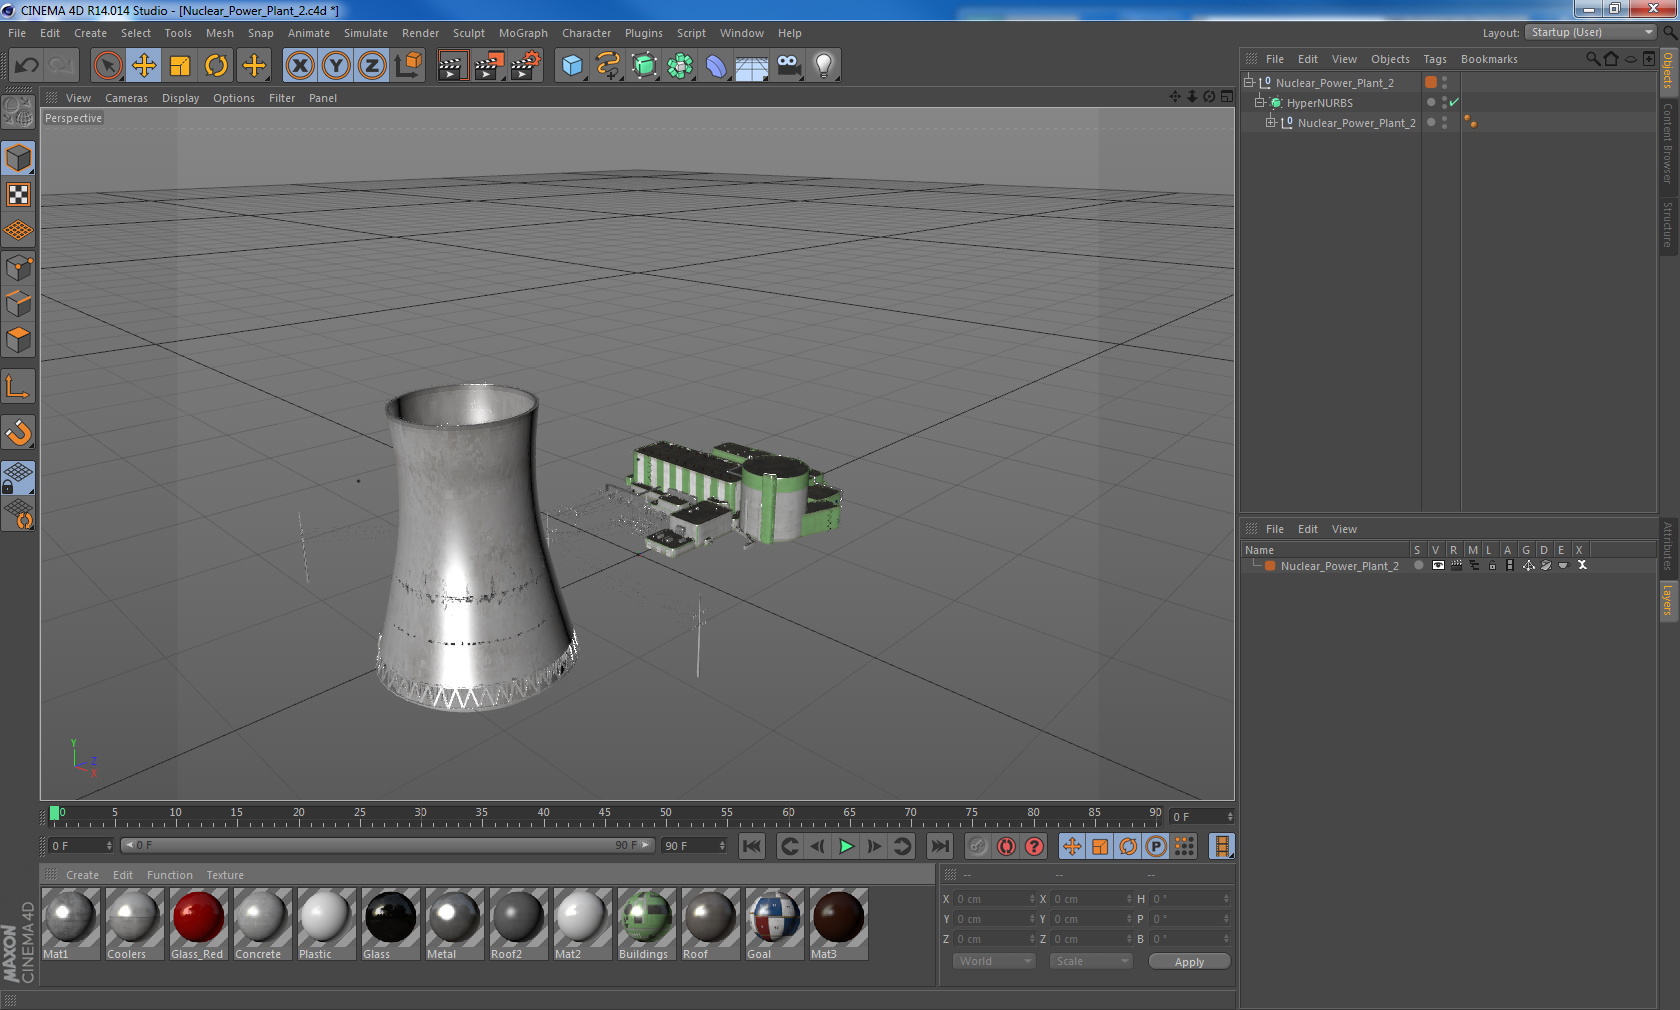Screen dimensions: 1680x1010
Task: Add a HyperNURBS generator object
Action: click(x=644, y=66)
